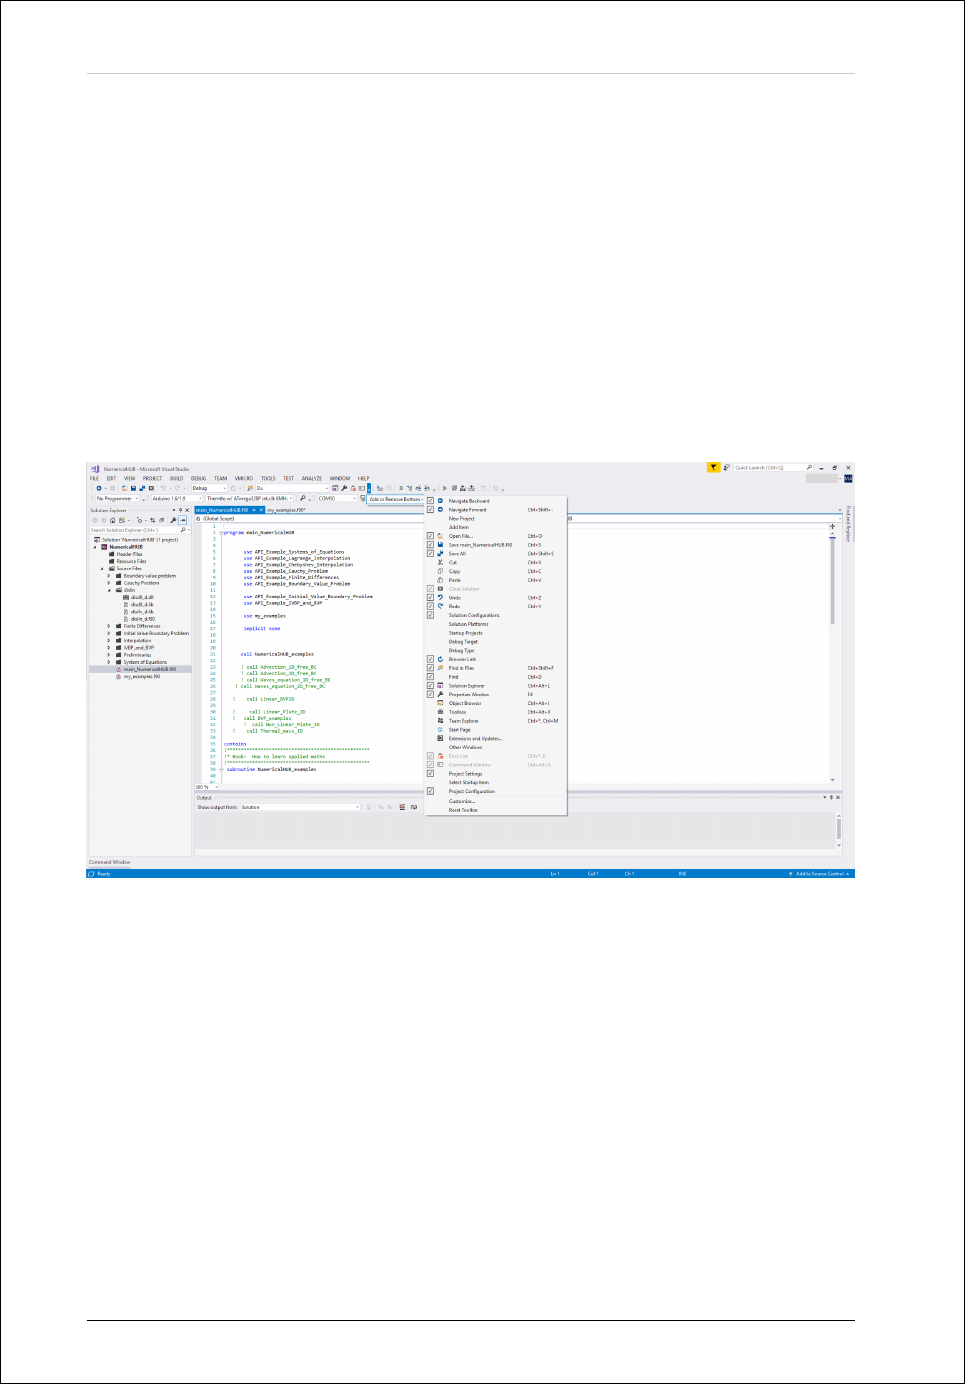Click the Paste clipboard icon in menu
This screenshot has height=1384, width=965.
(x=440, y=580)
